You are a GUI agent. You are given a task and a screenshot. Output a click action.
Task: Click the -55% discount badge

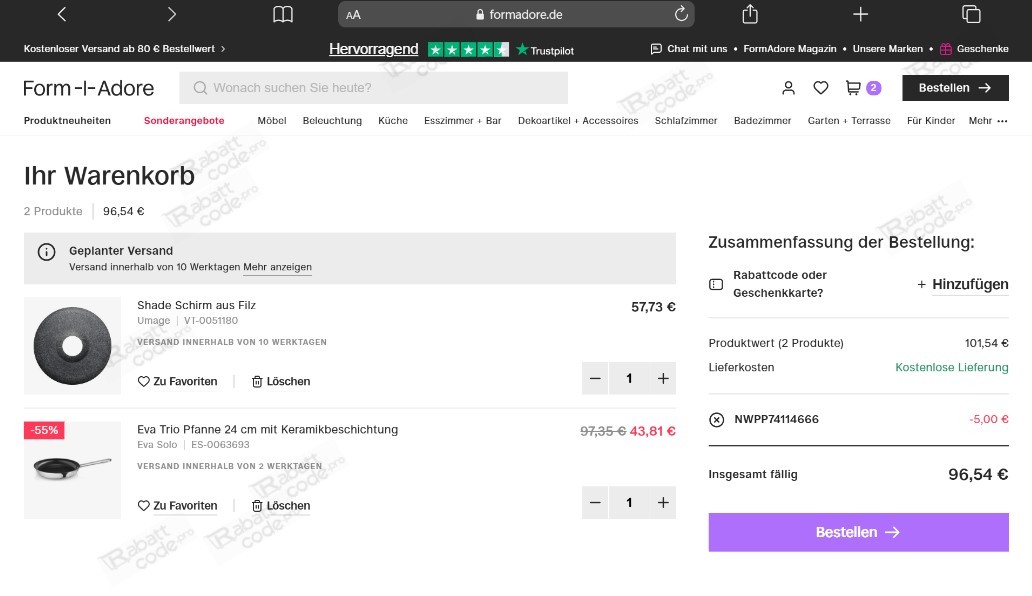(44, 430)
